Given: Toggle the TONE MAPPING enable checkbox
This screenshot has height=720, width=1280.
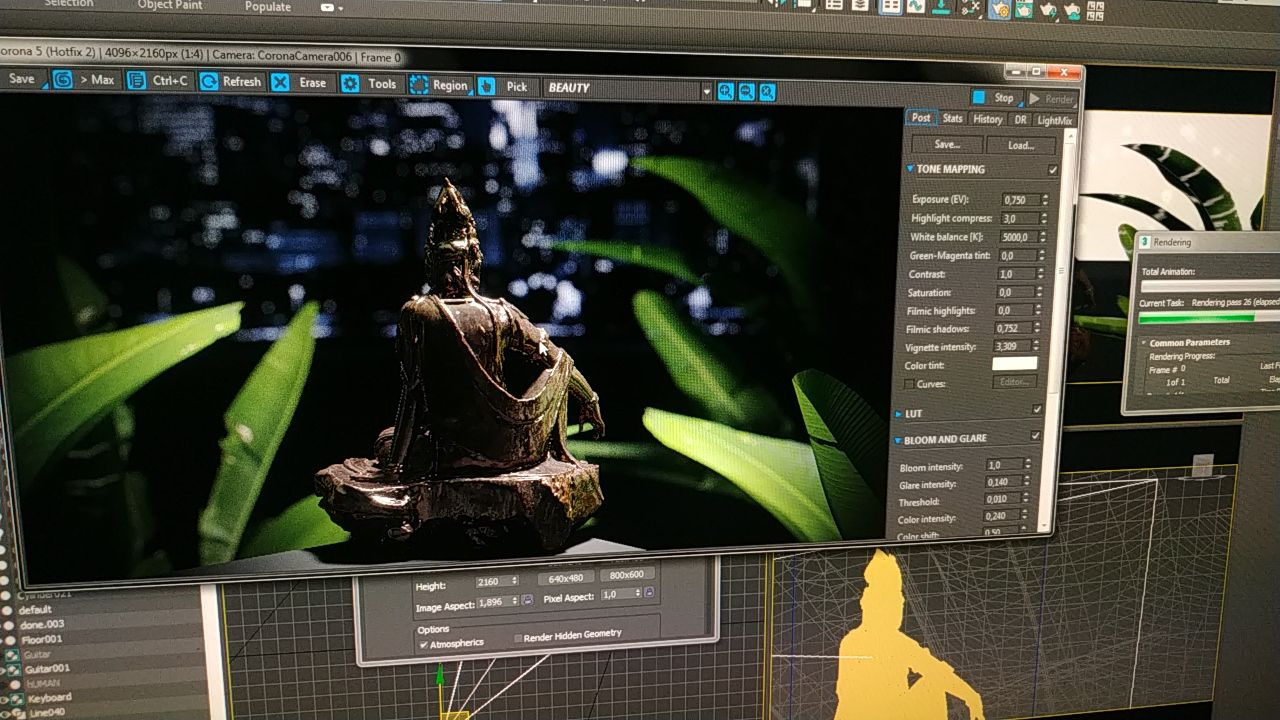Looking at the screenshot, I should click(x=1053, y=170).
